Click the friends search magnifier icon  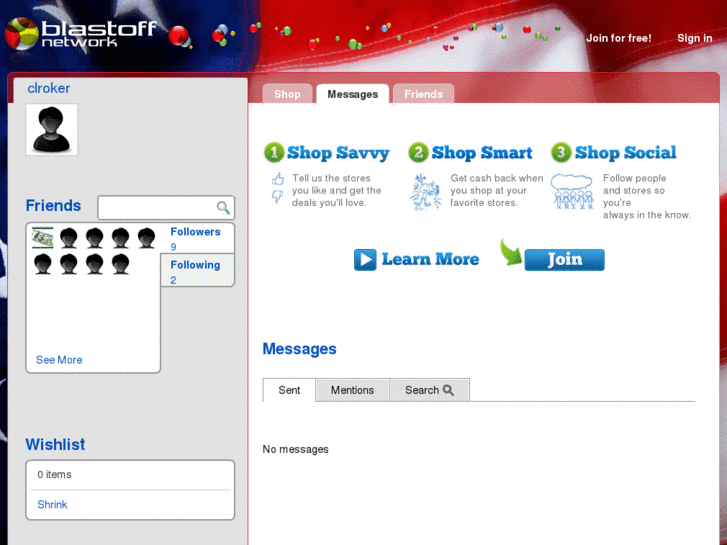223,207
